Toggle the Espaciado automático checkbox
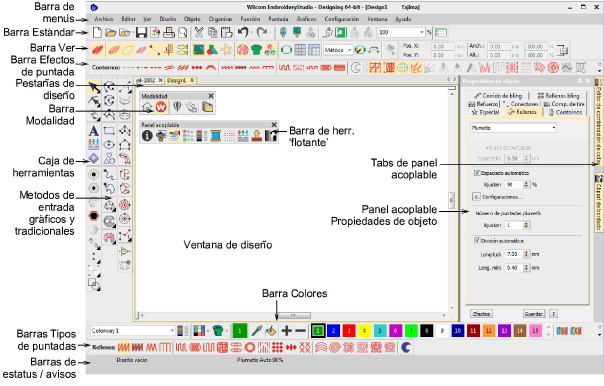This screenshot has width=604, height=386. click(x=477, y=173)
